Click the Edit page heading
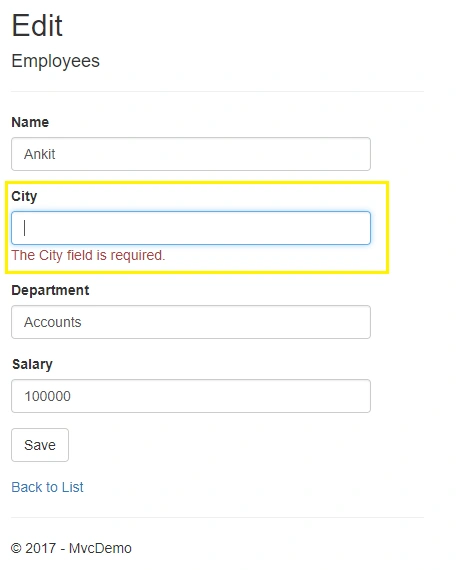This screenshot has height=570, width=457. click(x=37, y=25)
